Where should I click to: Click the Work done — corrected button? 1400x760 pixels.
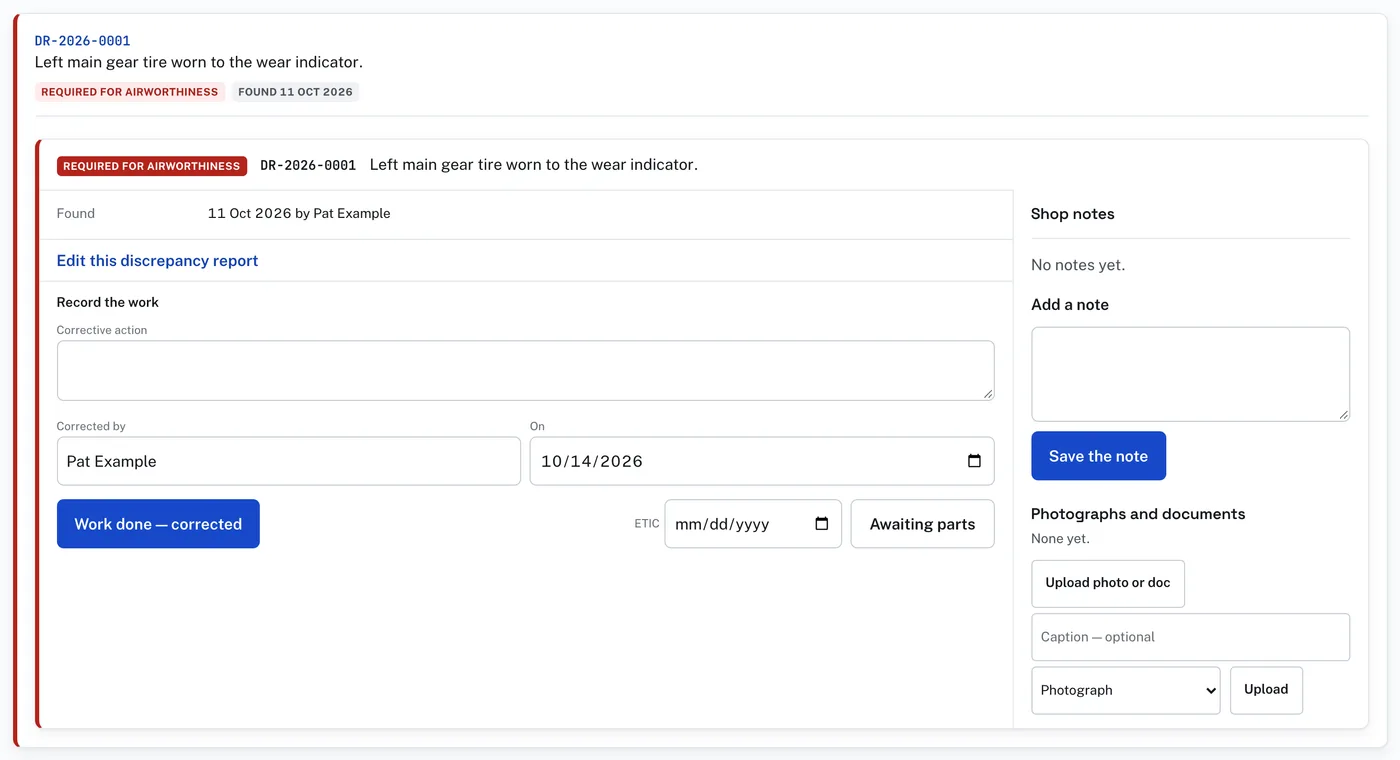[158, 524]
